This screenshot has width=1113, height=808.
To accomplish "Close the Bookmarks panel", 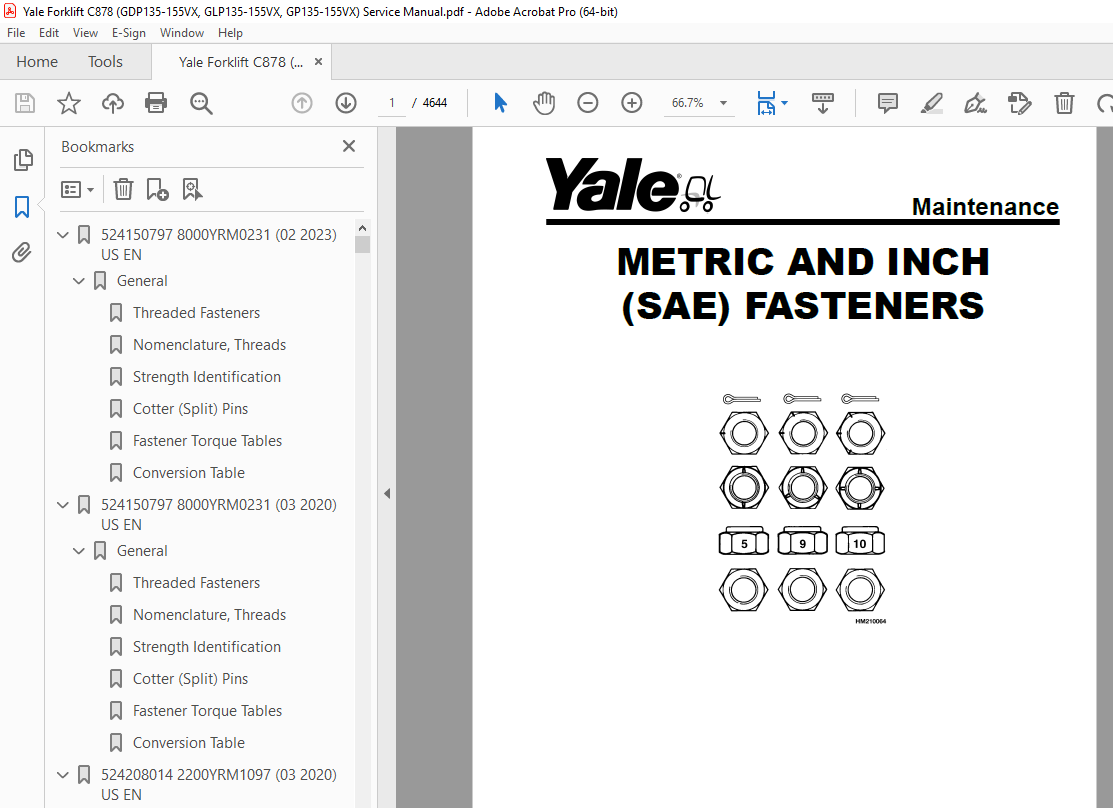I will [x=349, y=146].
